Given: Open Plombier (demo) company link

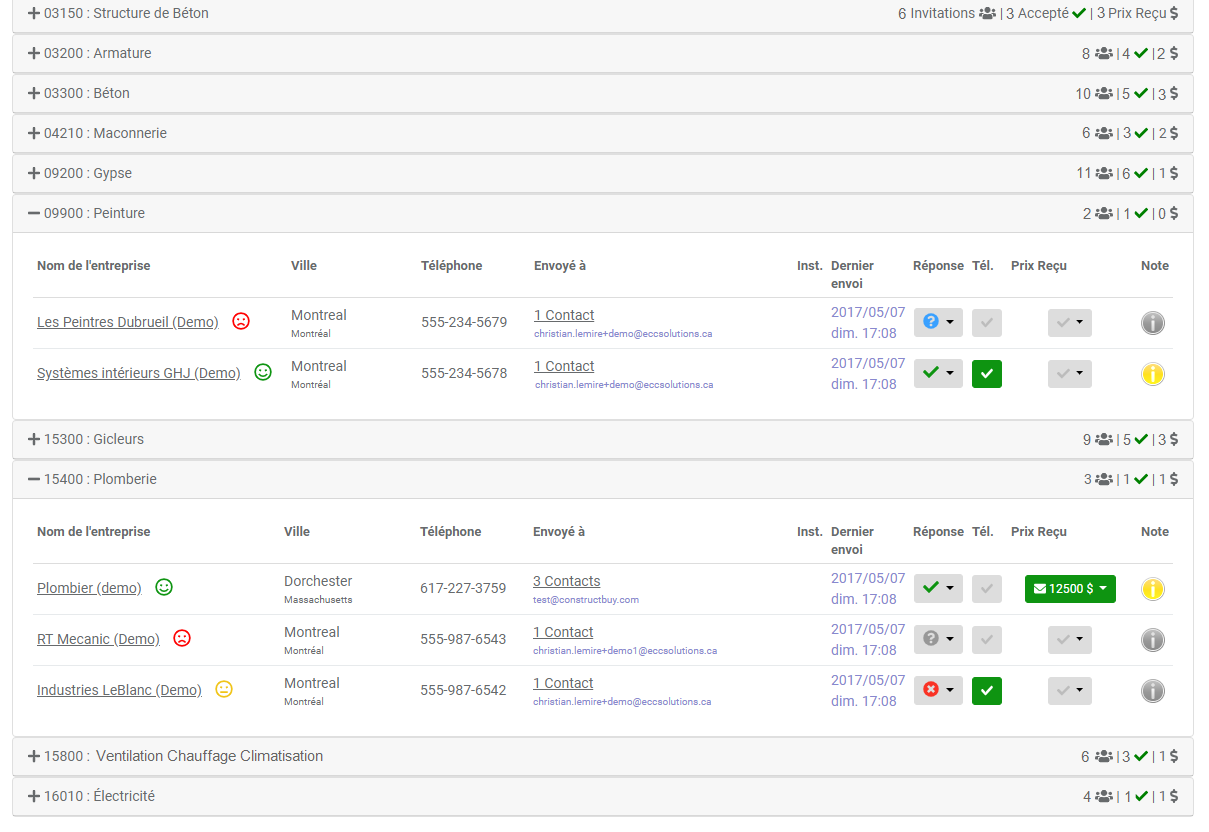Looking at the screenshot, I should [89, 588].
